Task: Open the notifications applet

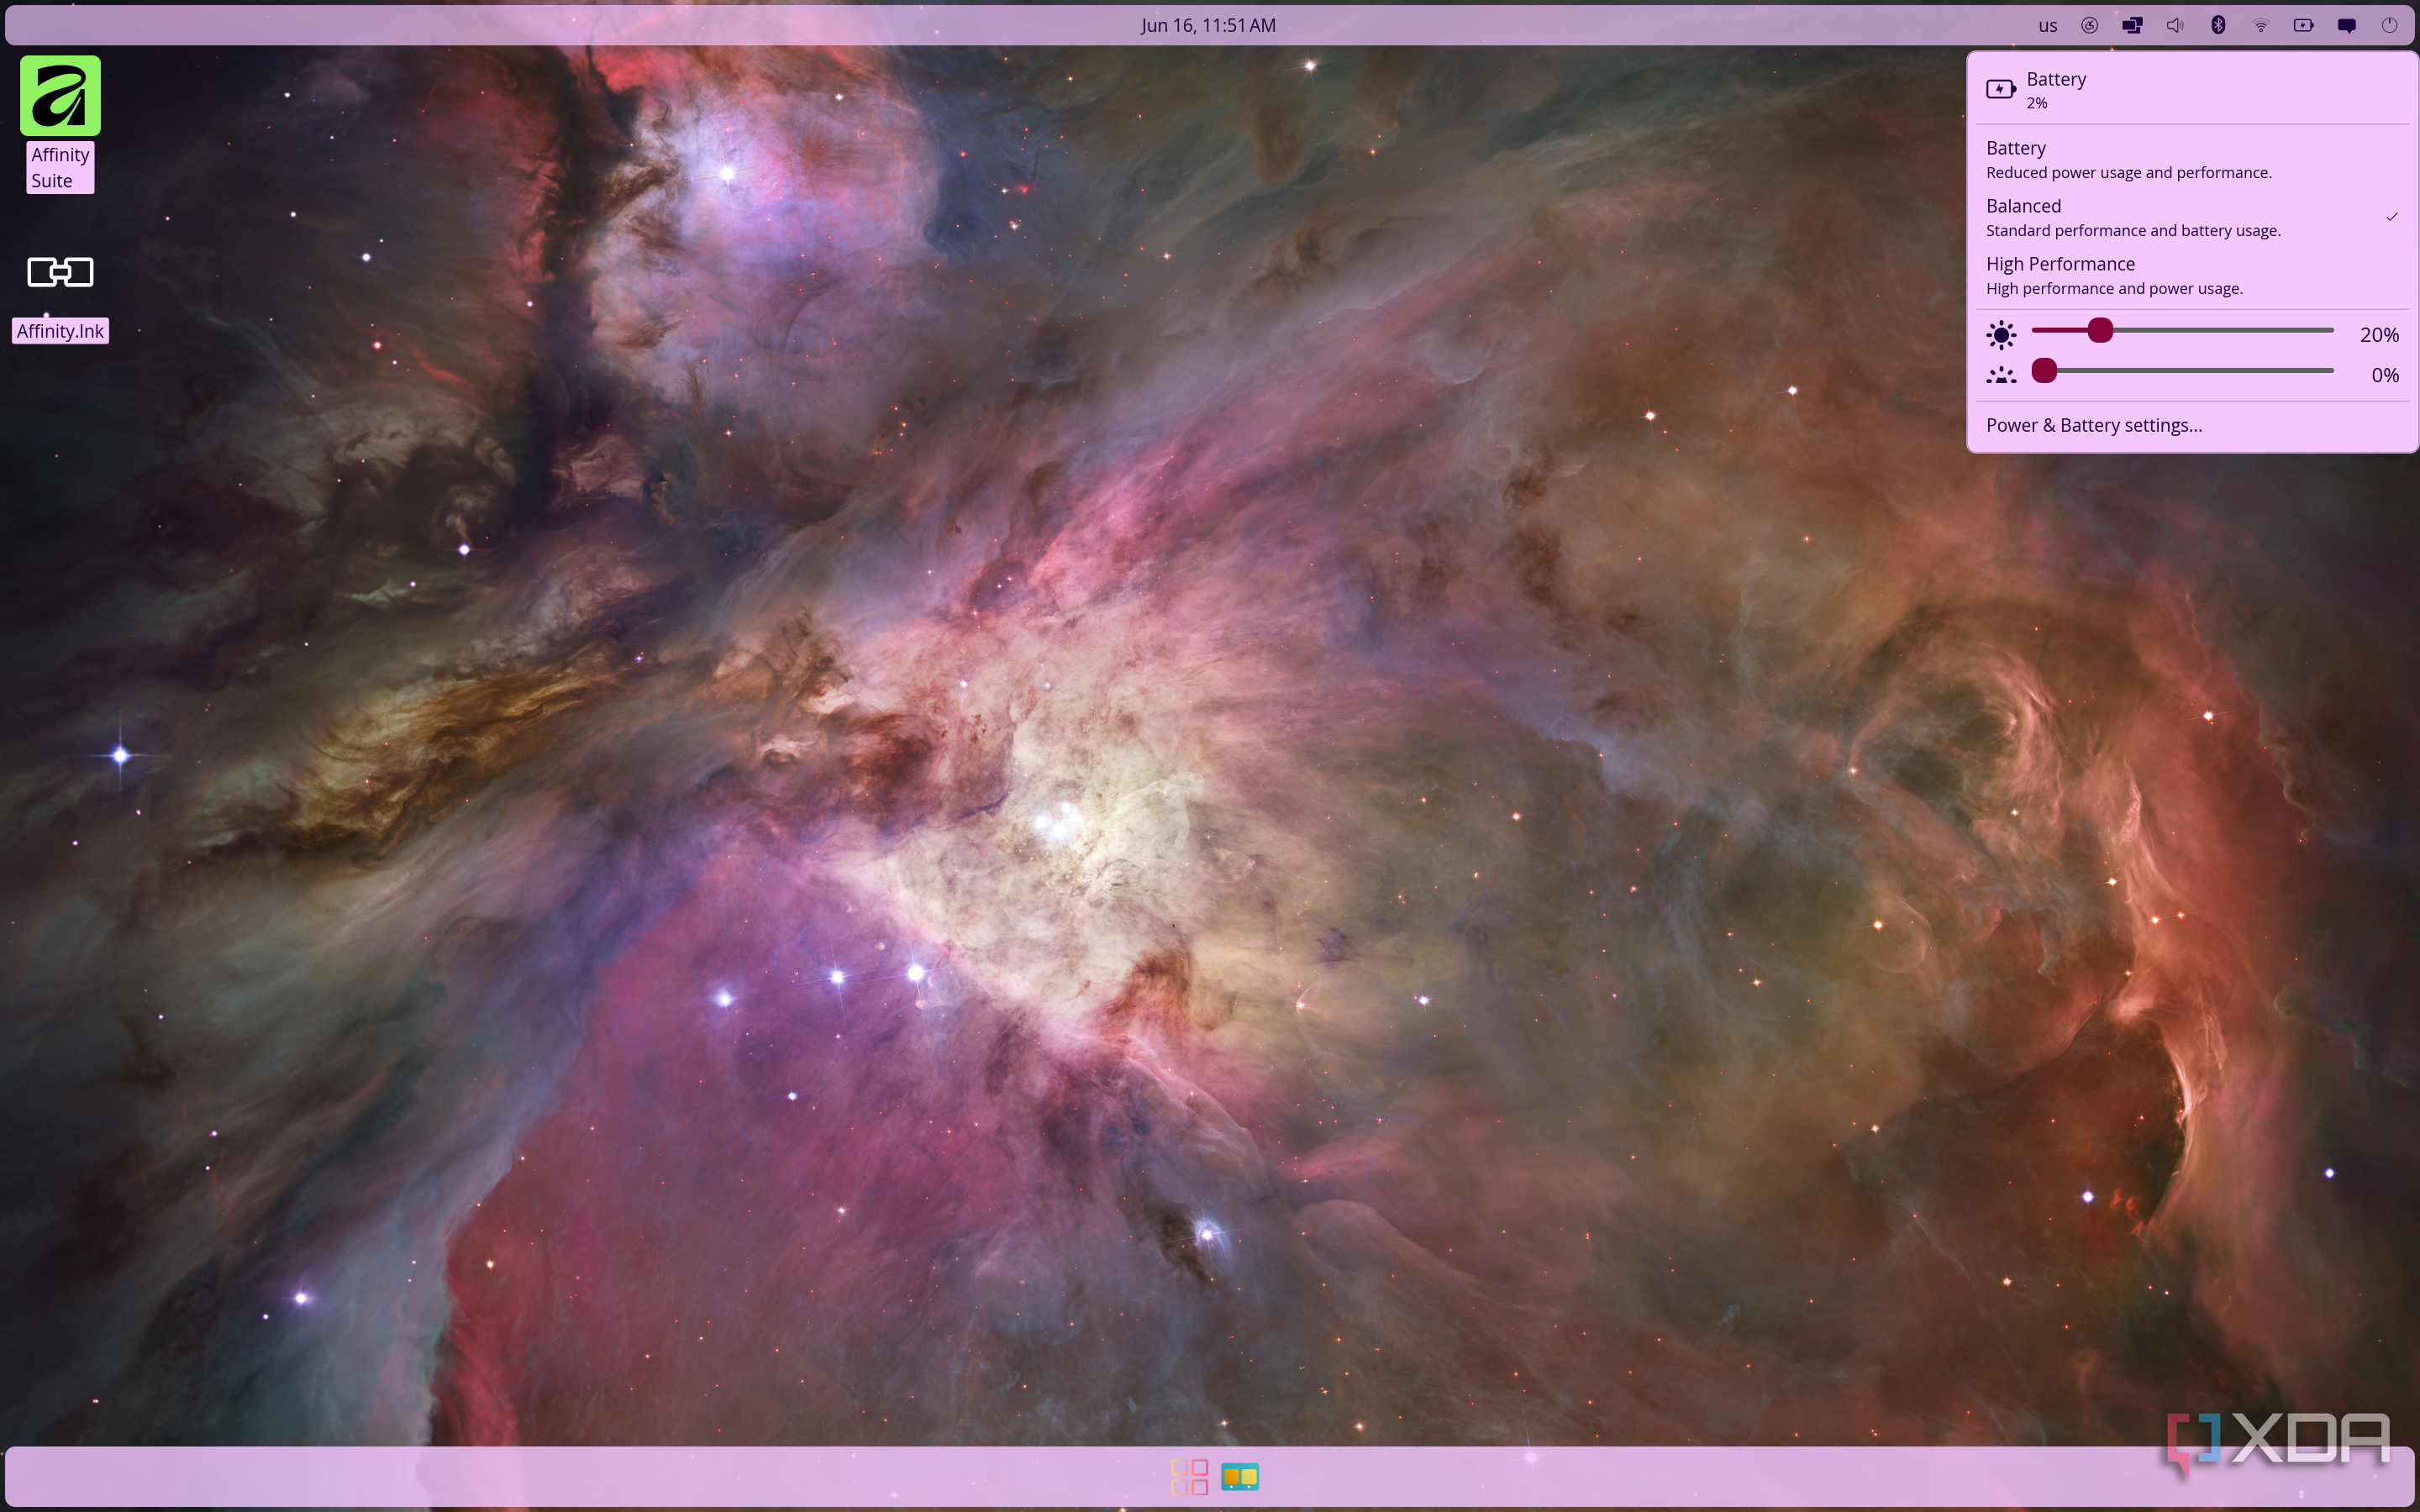Action: tap(2347, 26)
